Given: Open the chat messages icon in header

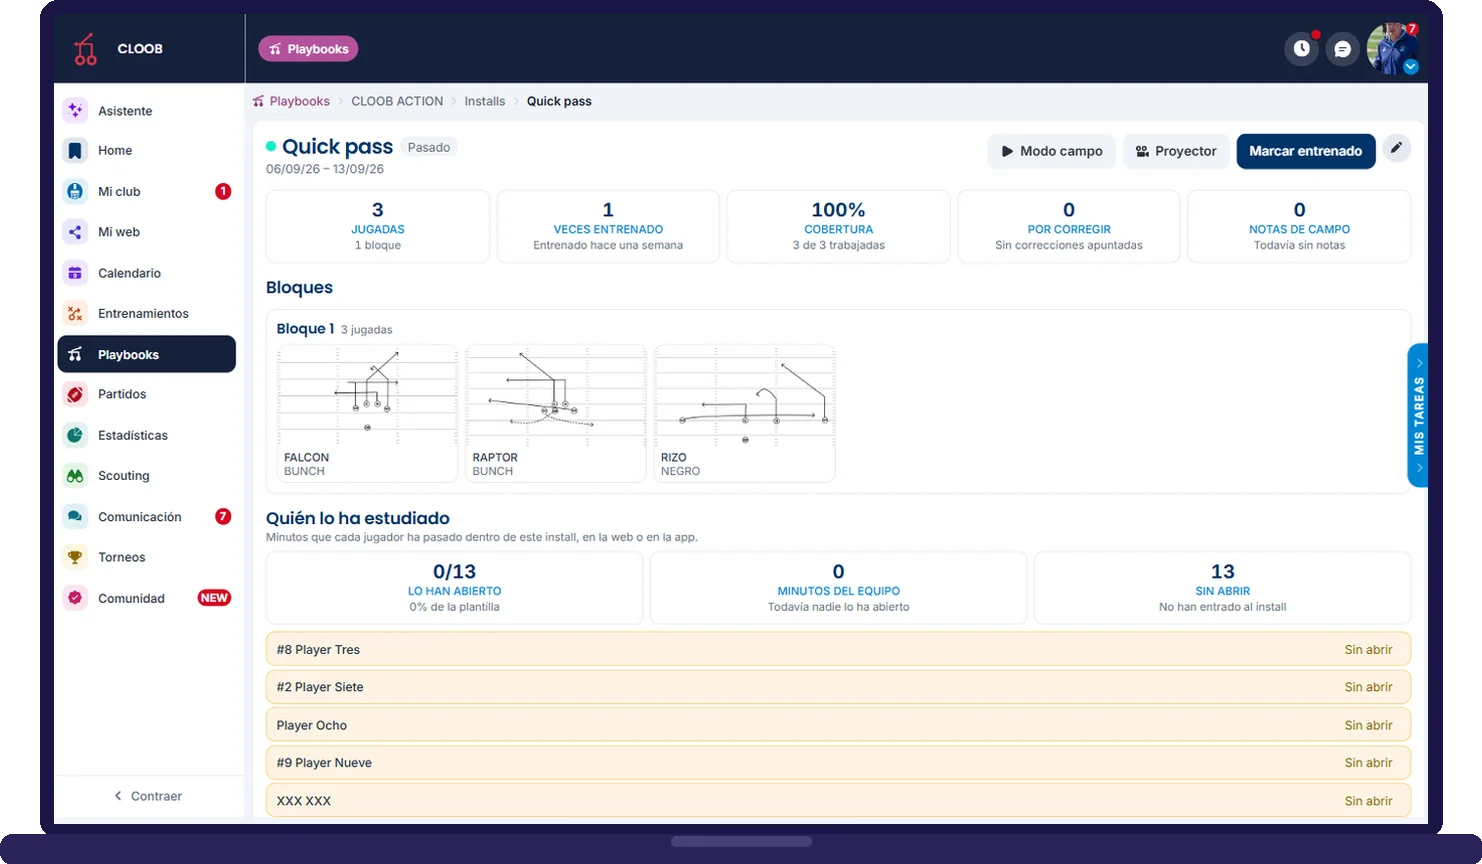Looking at the screenshot, I should (x=1343, y=48).
